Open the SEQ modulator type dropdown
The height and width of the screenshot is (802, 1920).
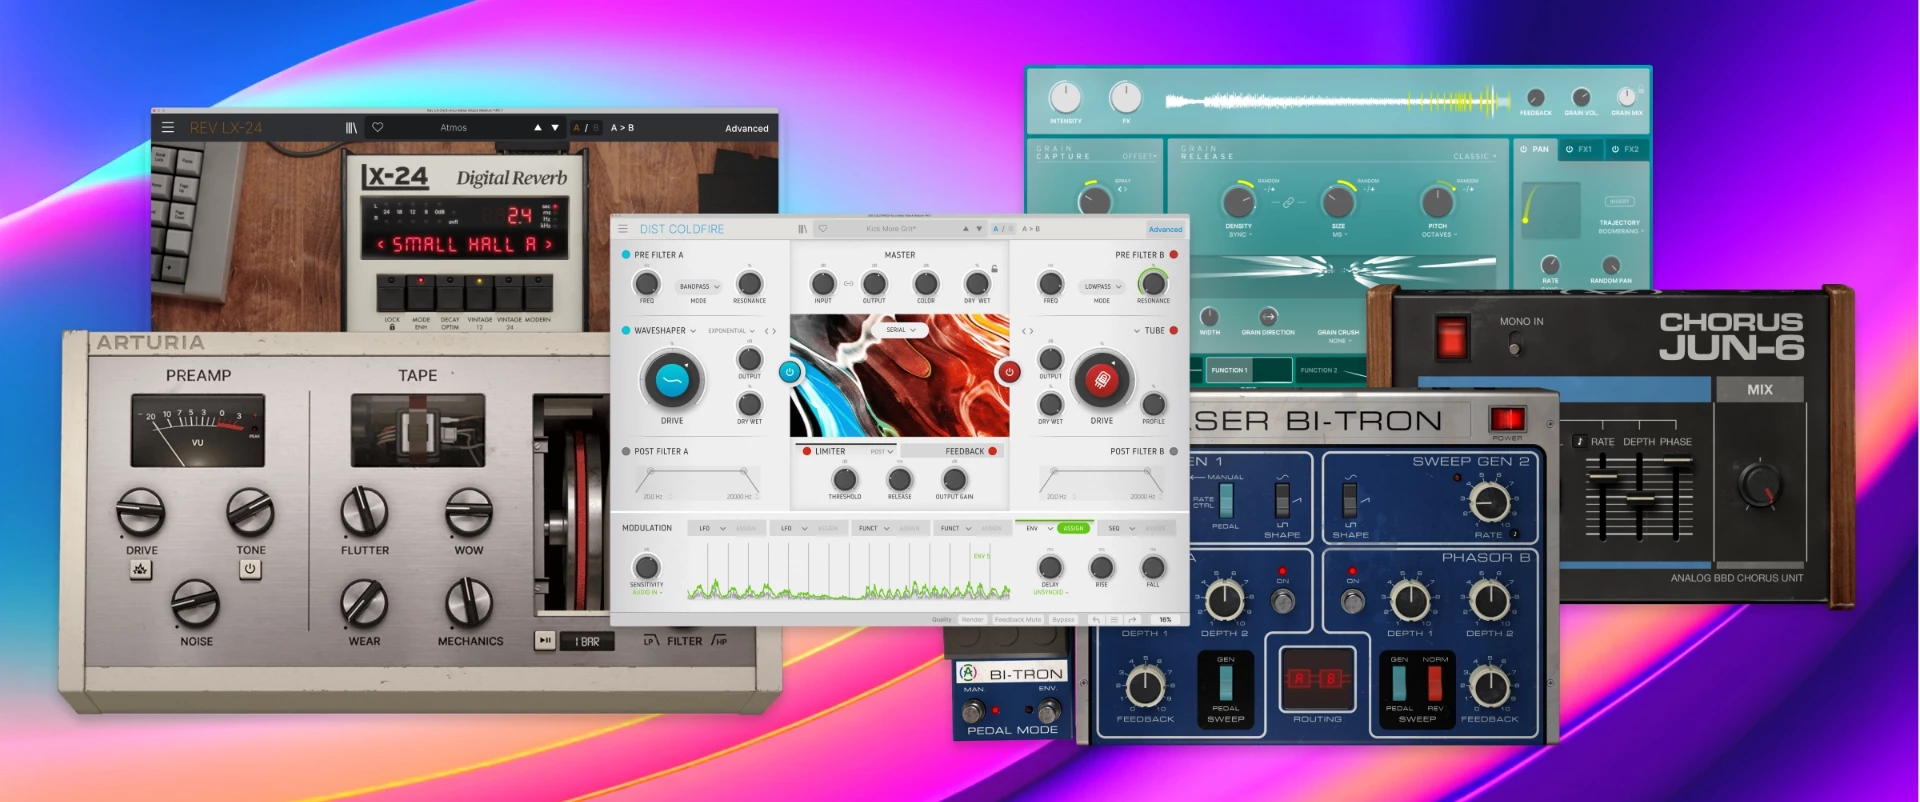tap(1120, 528)
